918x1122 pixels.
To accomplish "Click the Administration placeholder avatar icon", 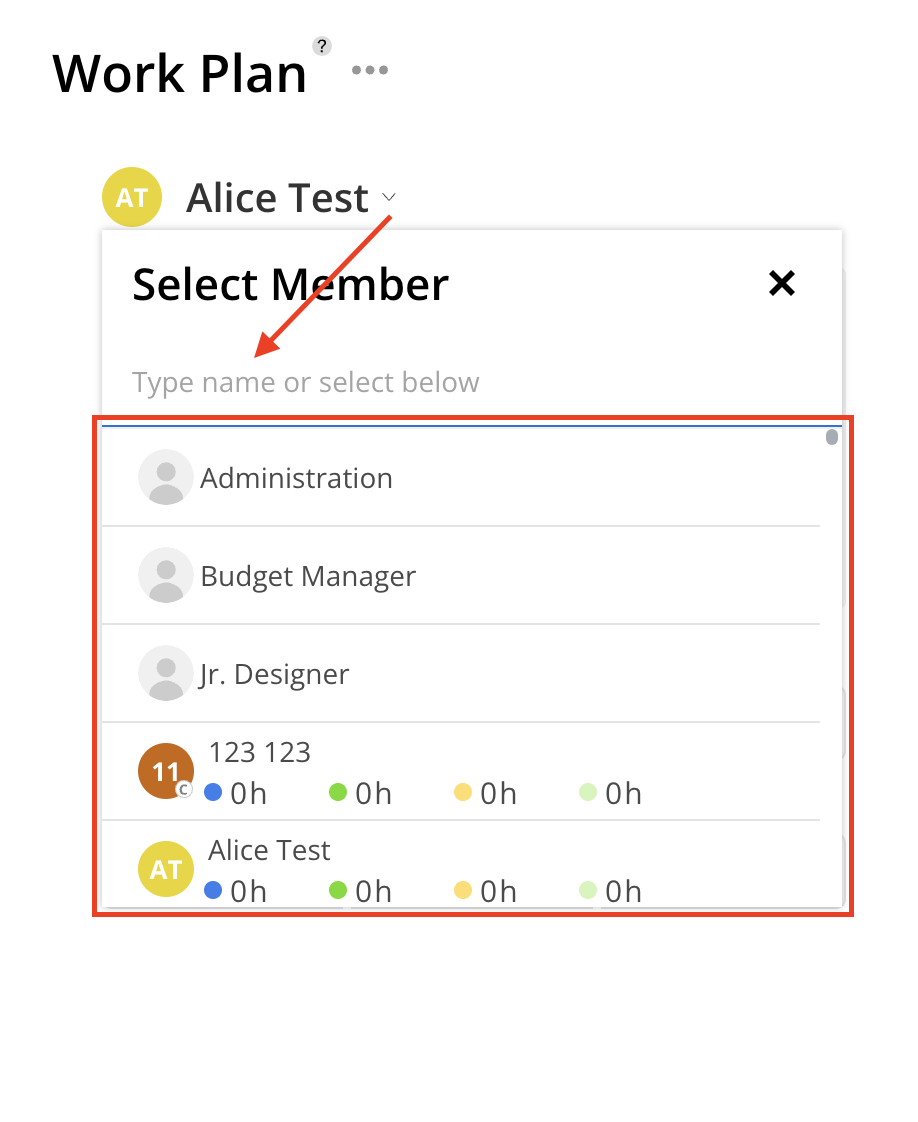I will [166, 477].
